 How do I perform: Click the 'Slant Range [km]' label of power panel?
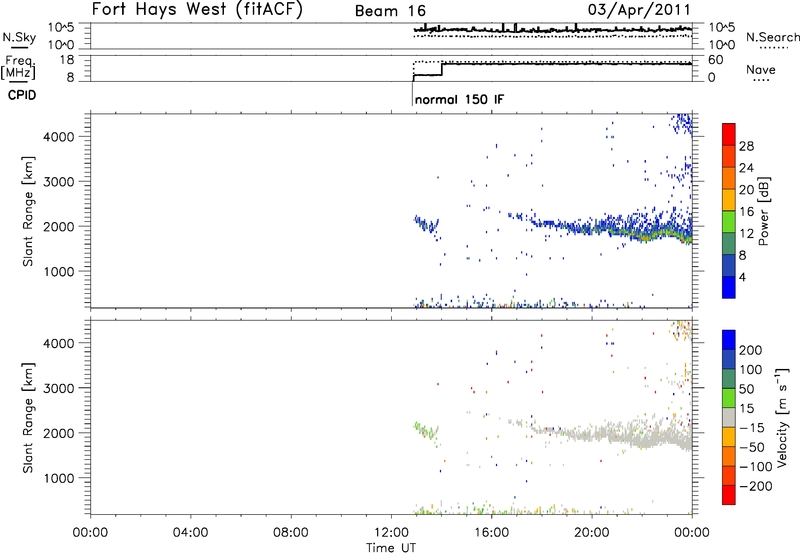pyautogui.click(x=28, y=211)
